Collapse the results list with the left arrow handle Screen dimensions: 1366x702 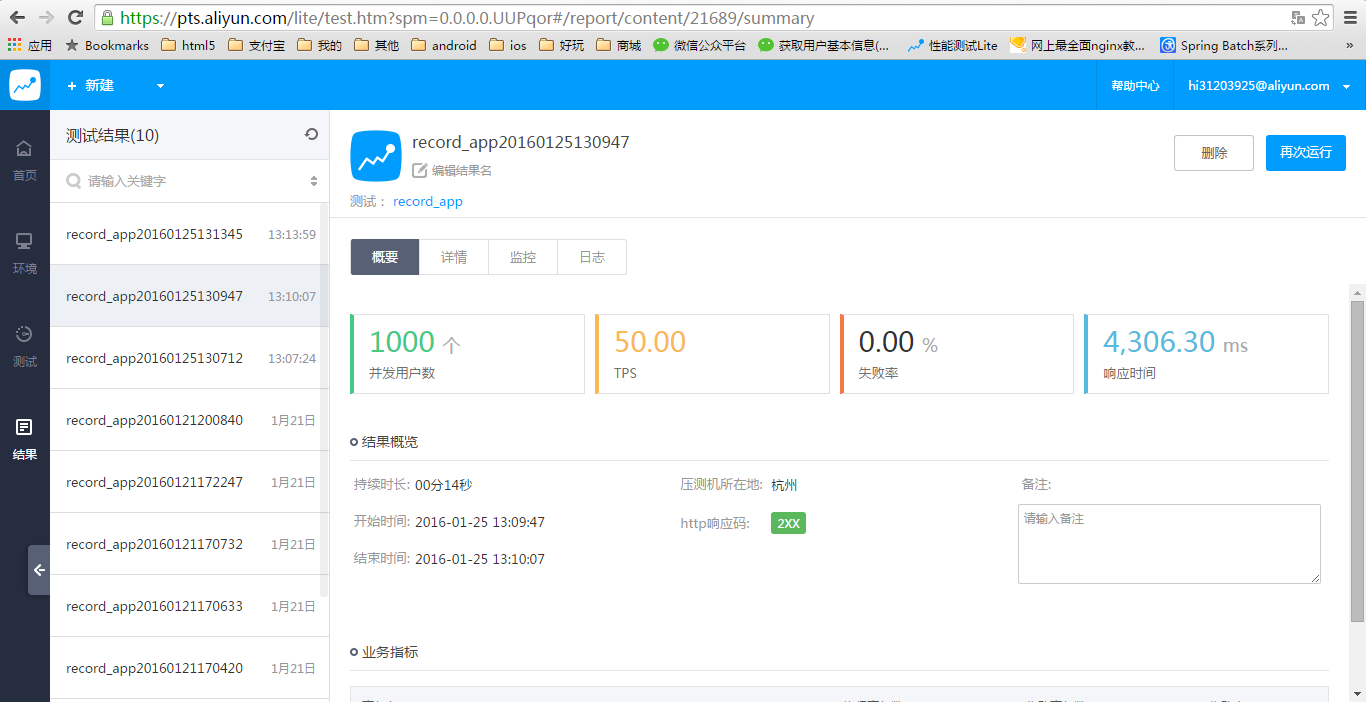pos(39,570)
